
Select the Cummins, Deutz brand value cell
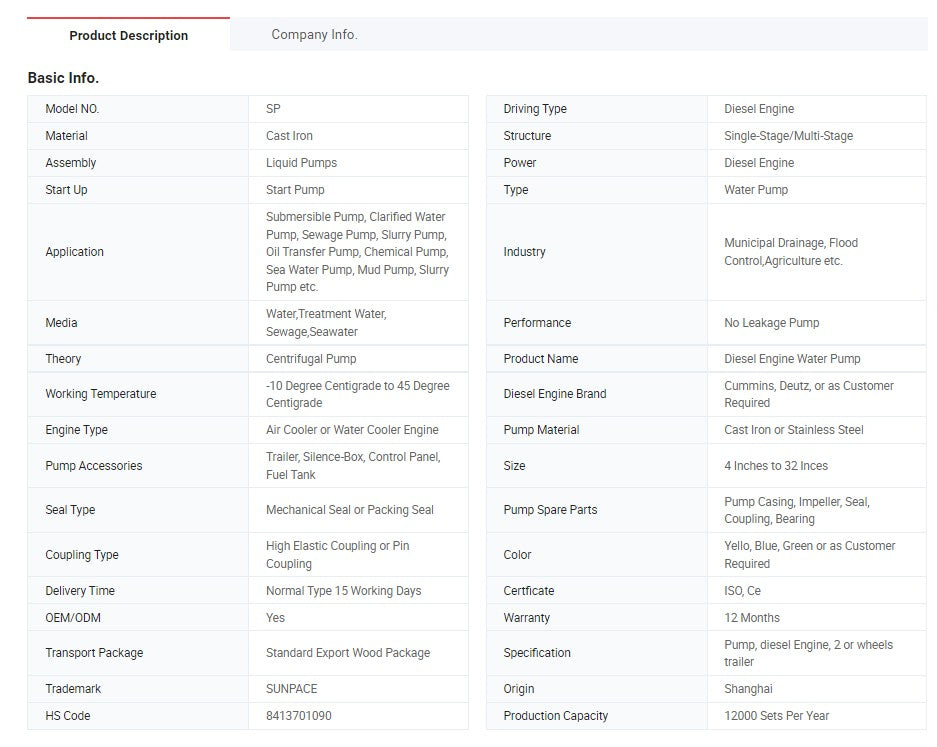point(808,394)
